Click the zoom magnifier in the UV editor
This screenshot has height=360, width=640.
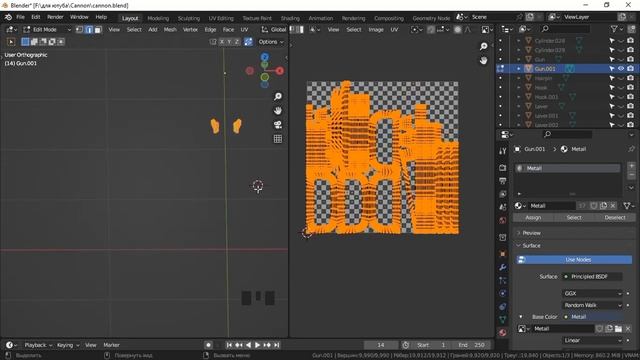484,46
